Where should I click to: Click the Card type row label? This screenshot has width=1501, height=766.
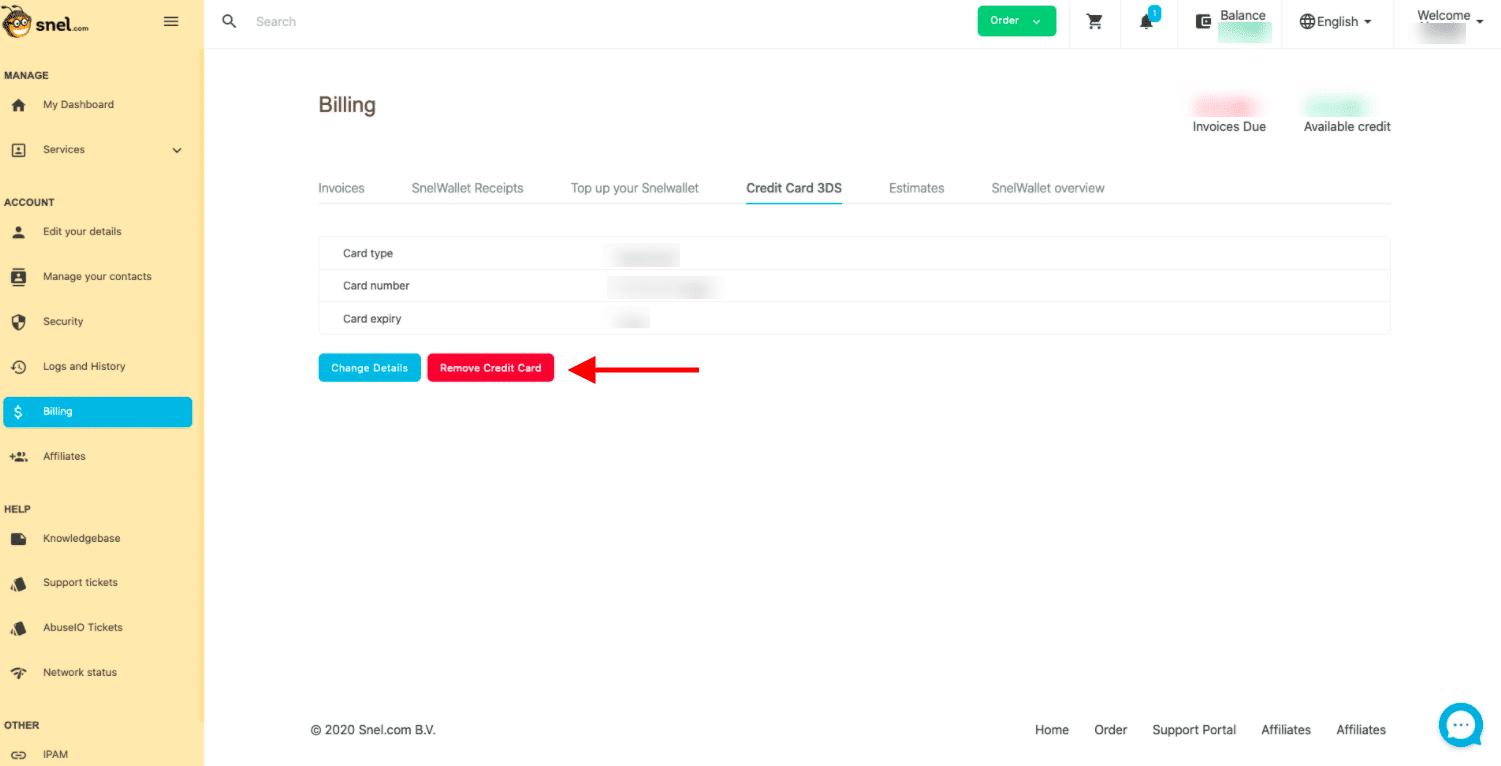tap(368, 254)
